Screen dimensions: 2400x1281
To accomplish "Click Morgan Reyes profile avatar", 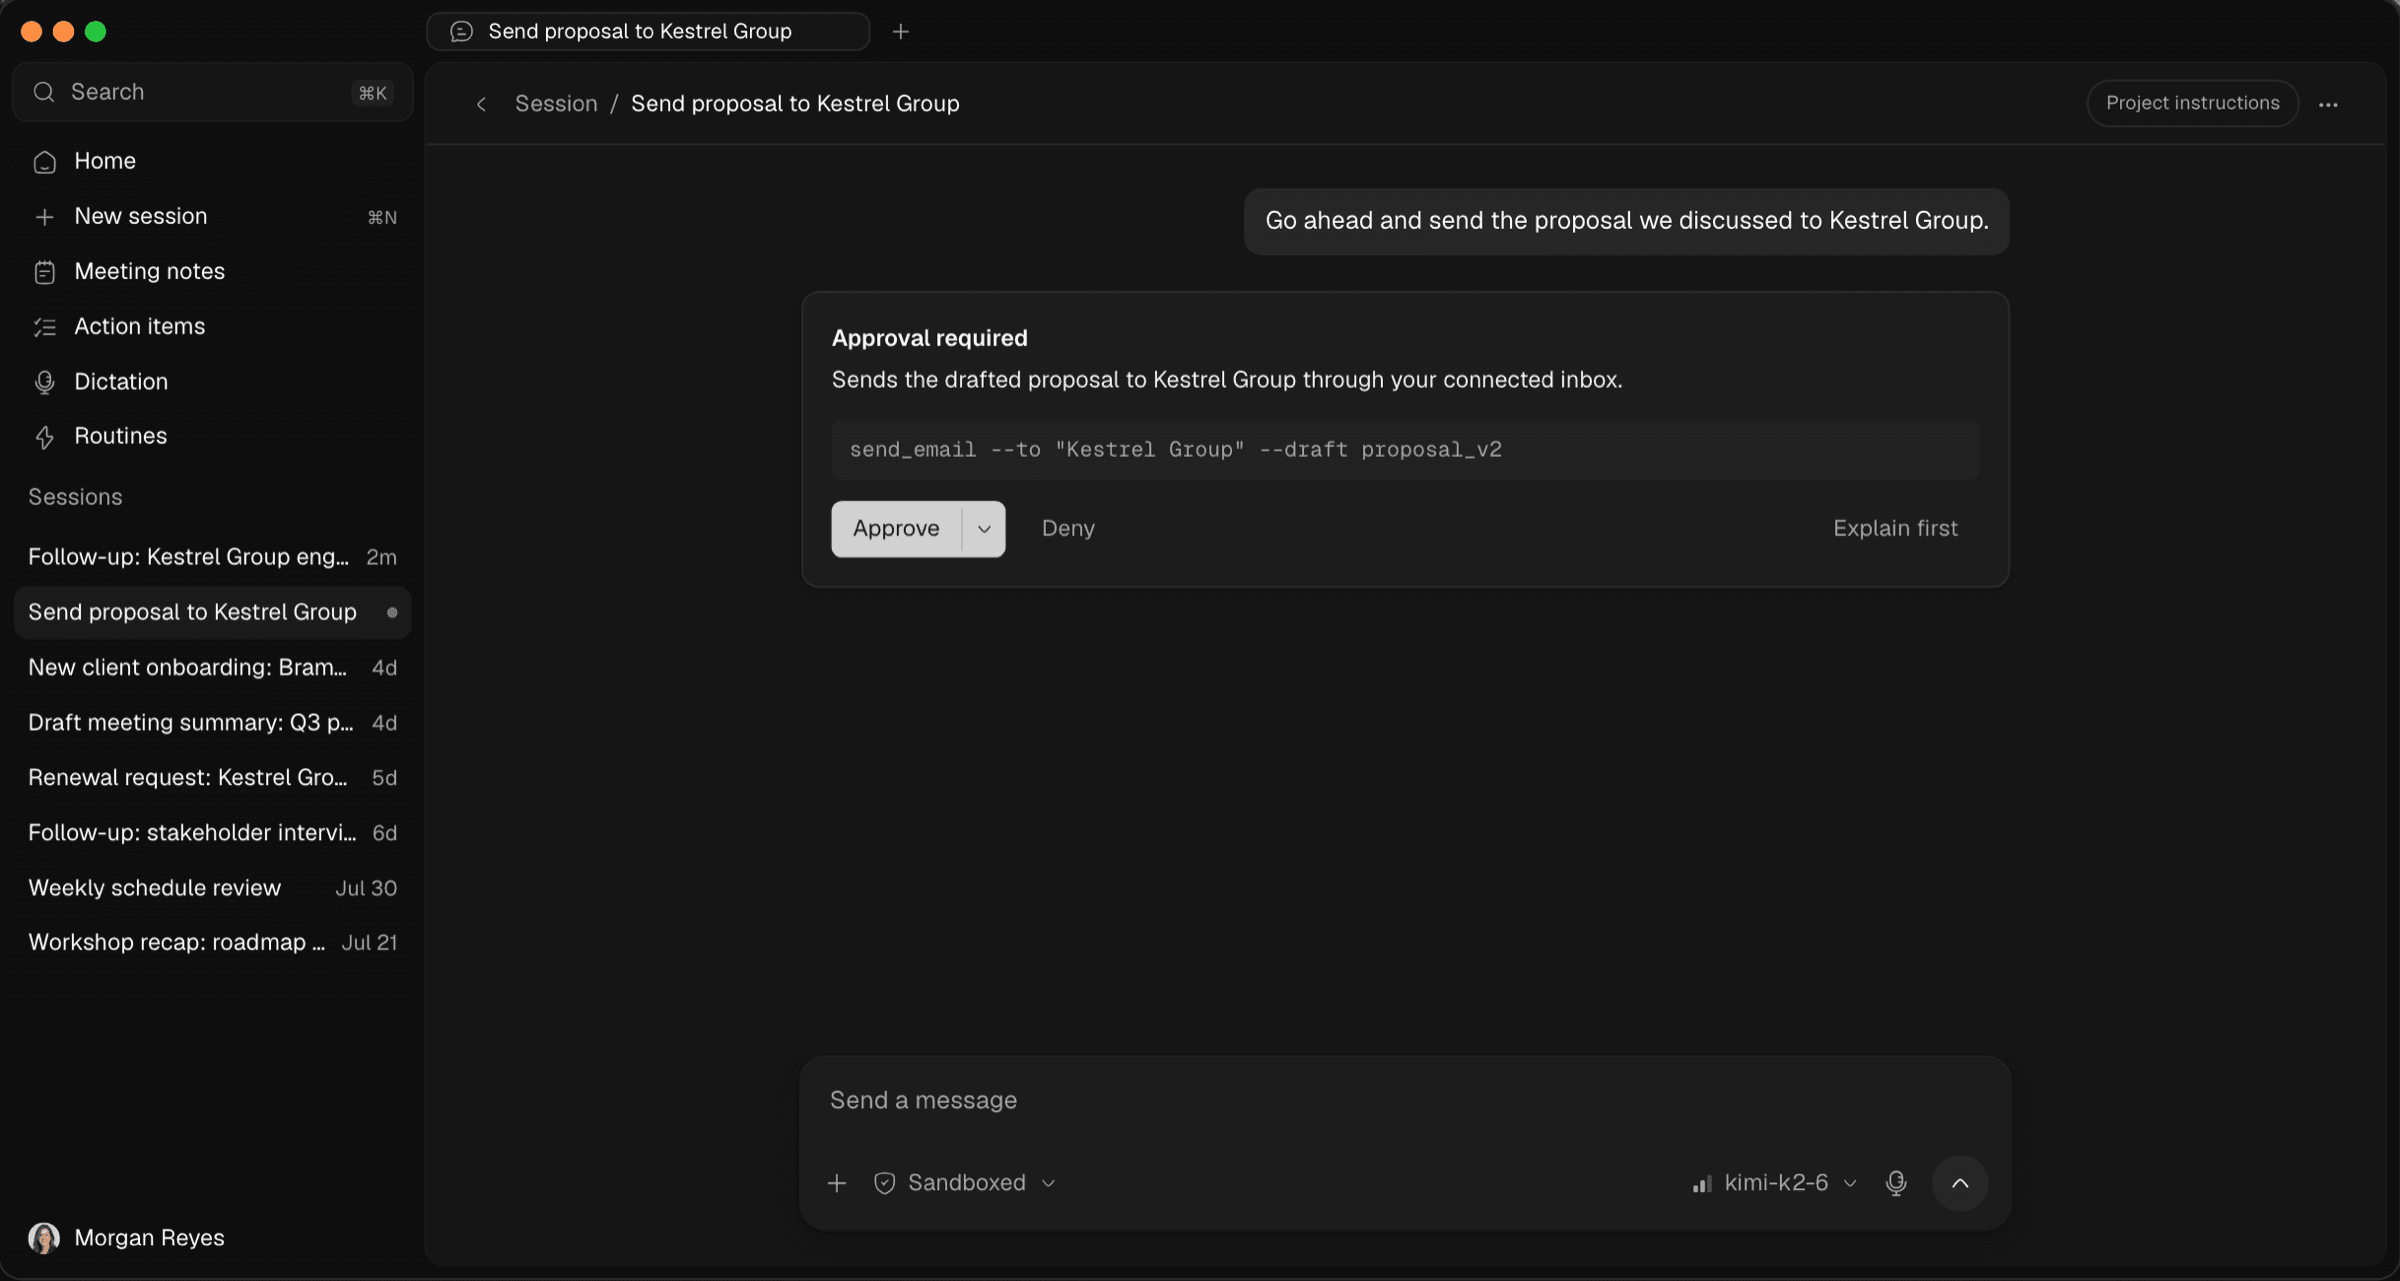I will tap(44, 1238).
